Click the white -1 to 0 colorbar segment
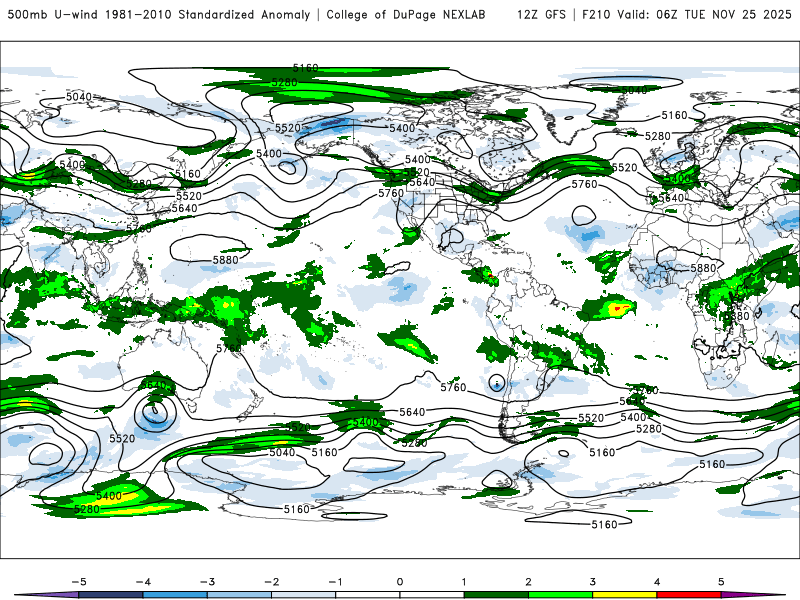Image resolution: width=800 pixels, height=600 pixels. coord(368,595)
